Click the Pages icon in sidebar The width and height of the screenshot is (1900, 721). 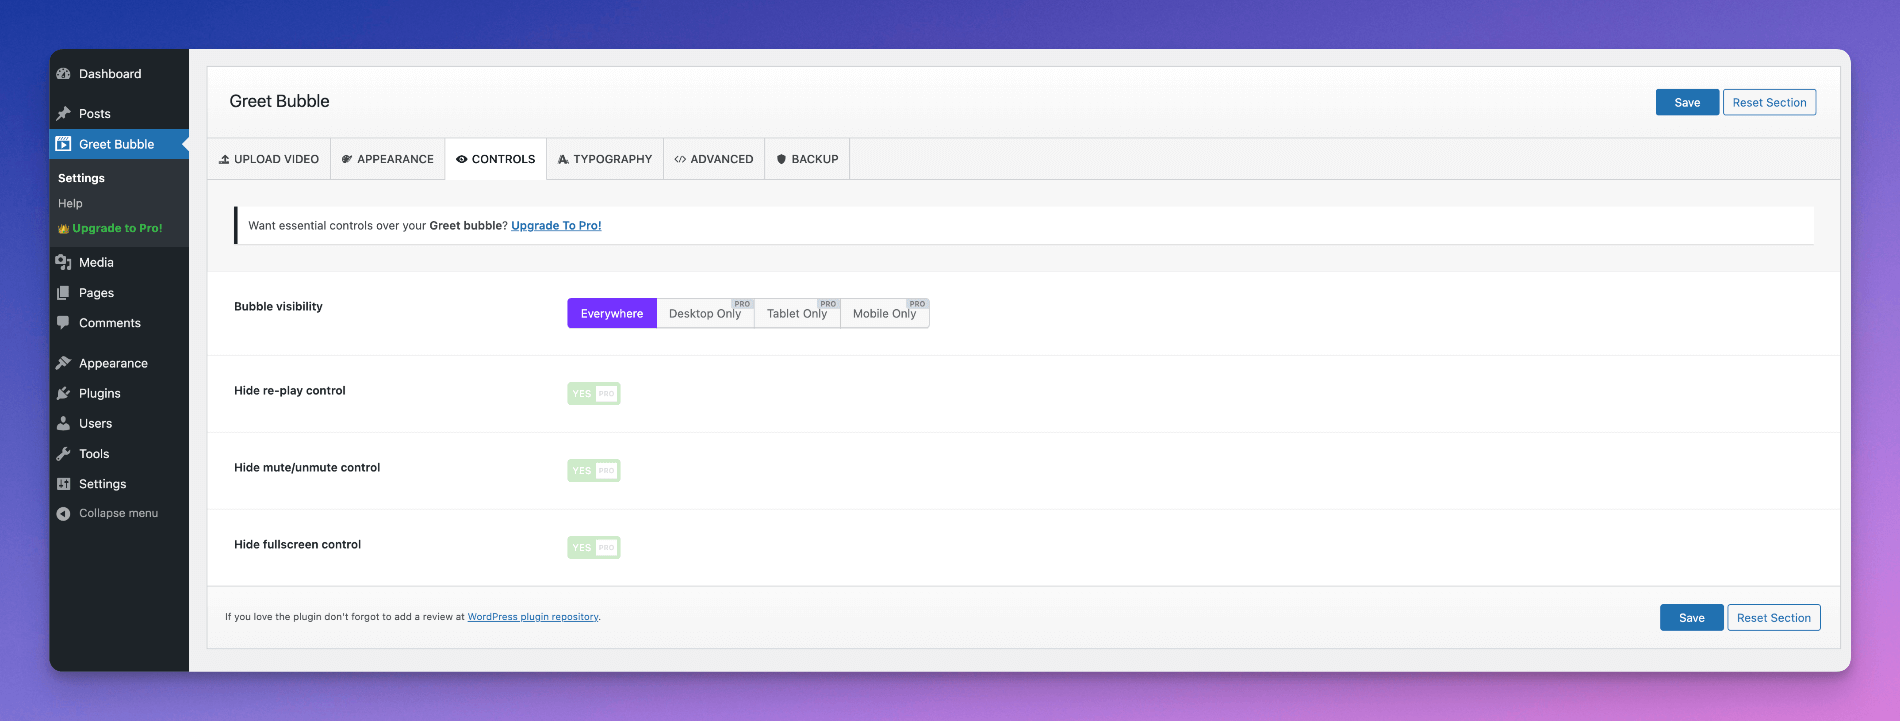[x=64, y=293]
